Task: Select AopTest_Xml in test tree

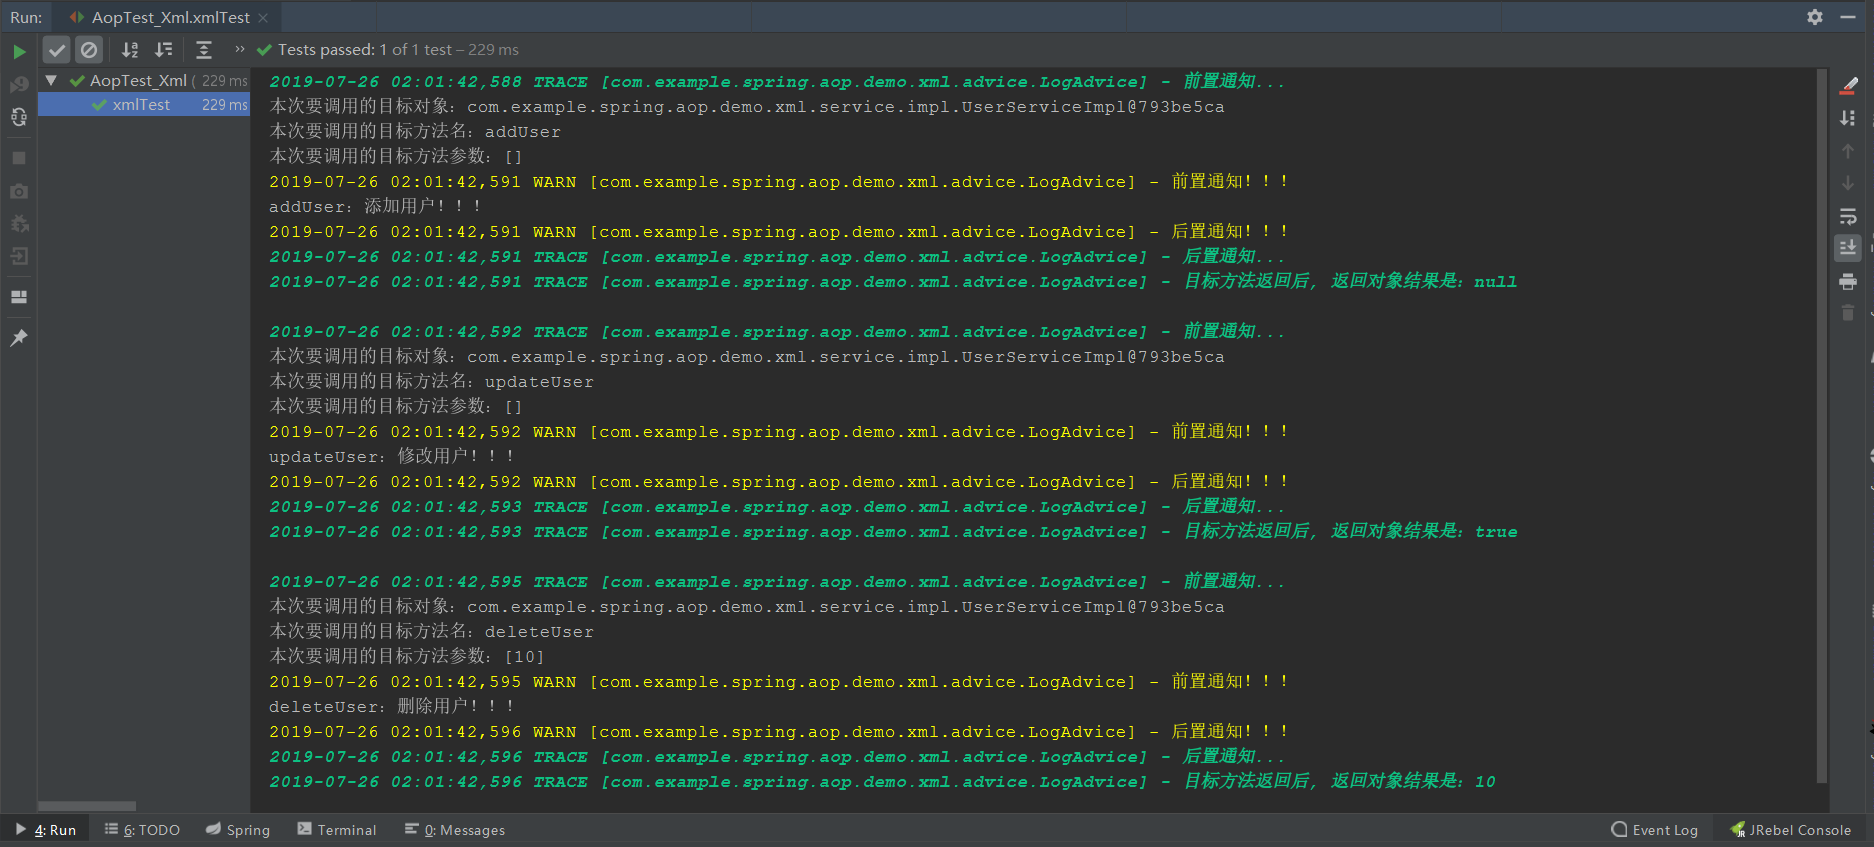Action: (138, 80)
